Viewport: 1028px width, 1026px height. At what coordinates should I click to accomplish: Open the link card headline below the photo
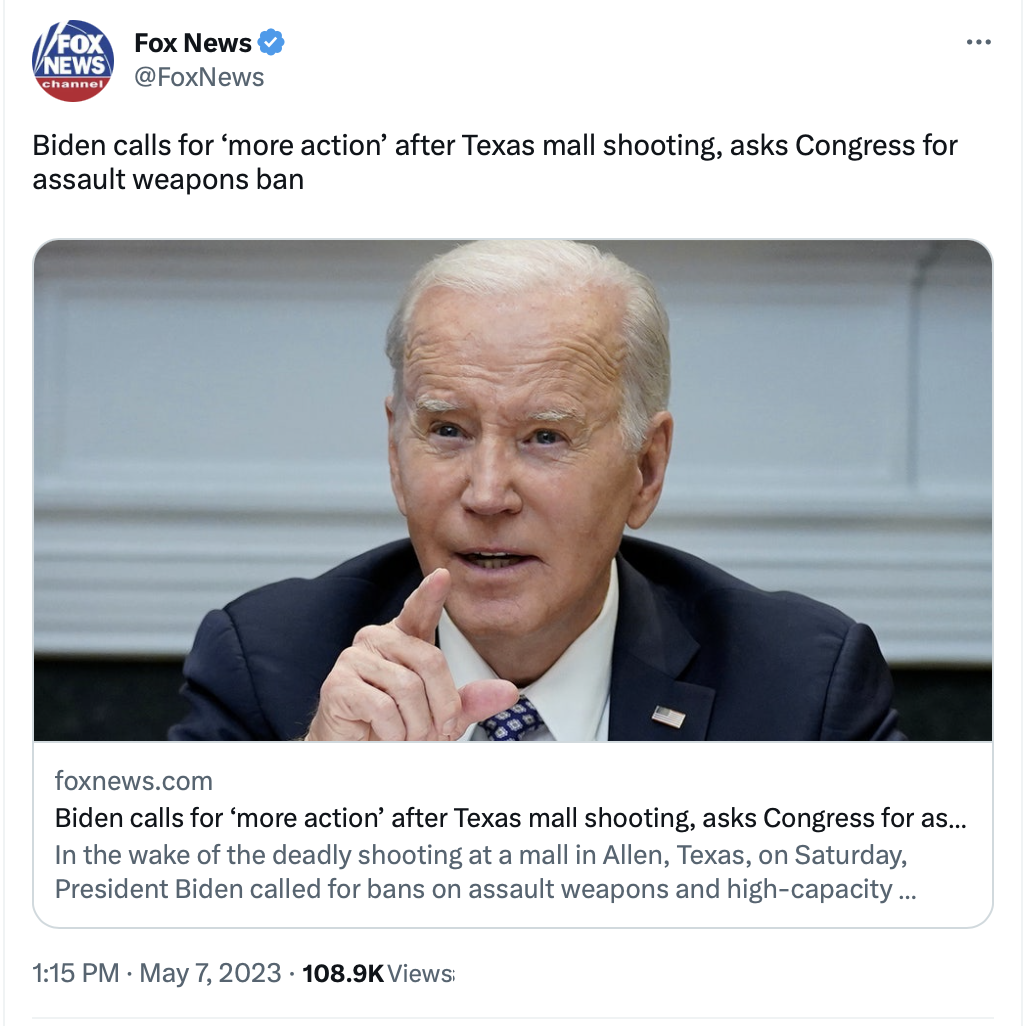pos(511,818)
